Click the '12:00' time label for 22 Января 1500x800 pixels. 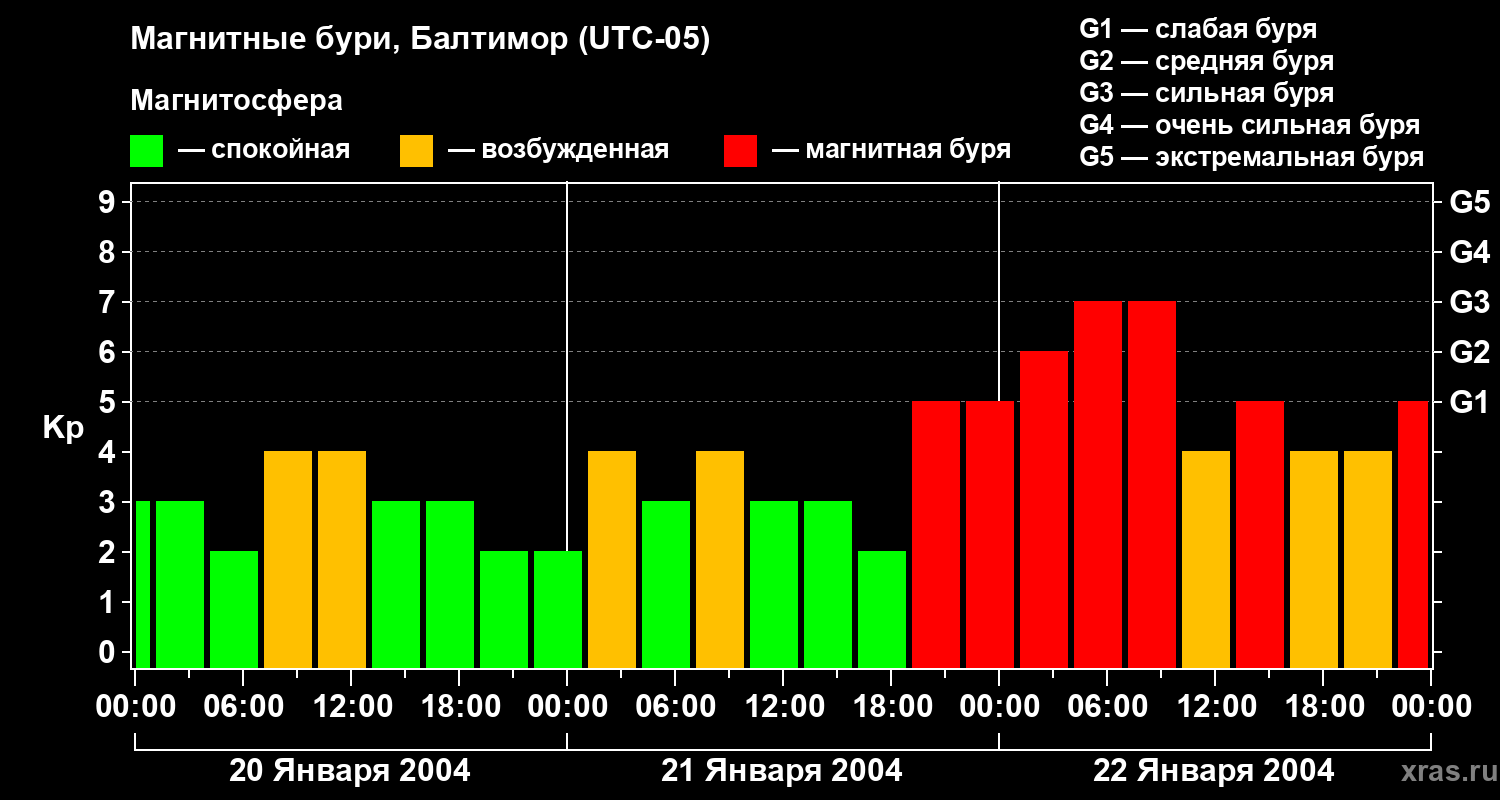point(1215,706)
